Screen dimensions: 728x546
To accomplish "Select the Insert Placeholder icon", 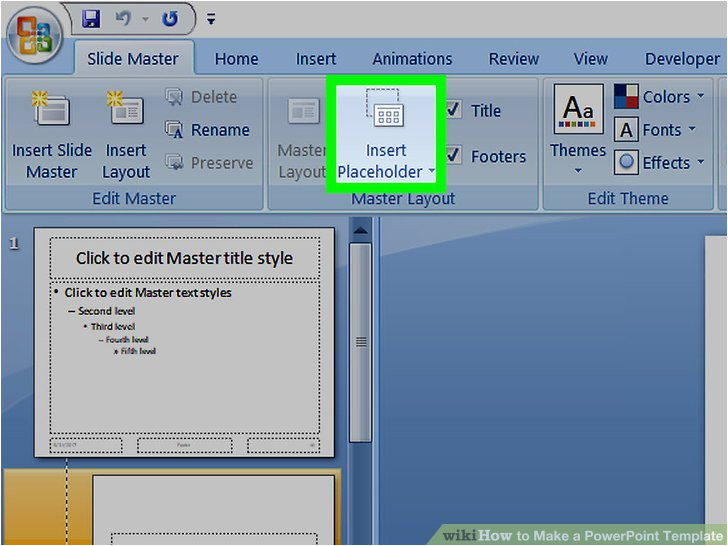I will click(385, 114).
